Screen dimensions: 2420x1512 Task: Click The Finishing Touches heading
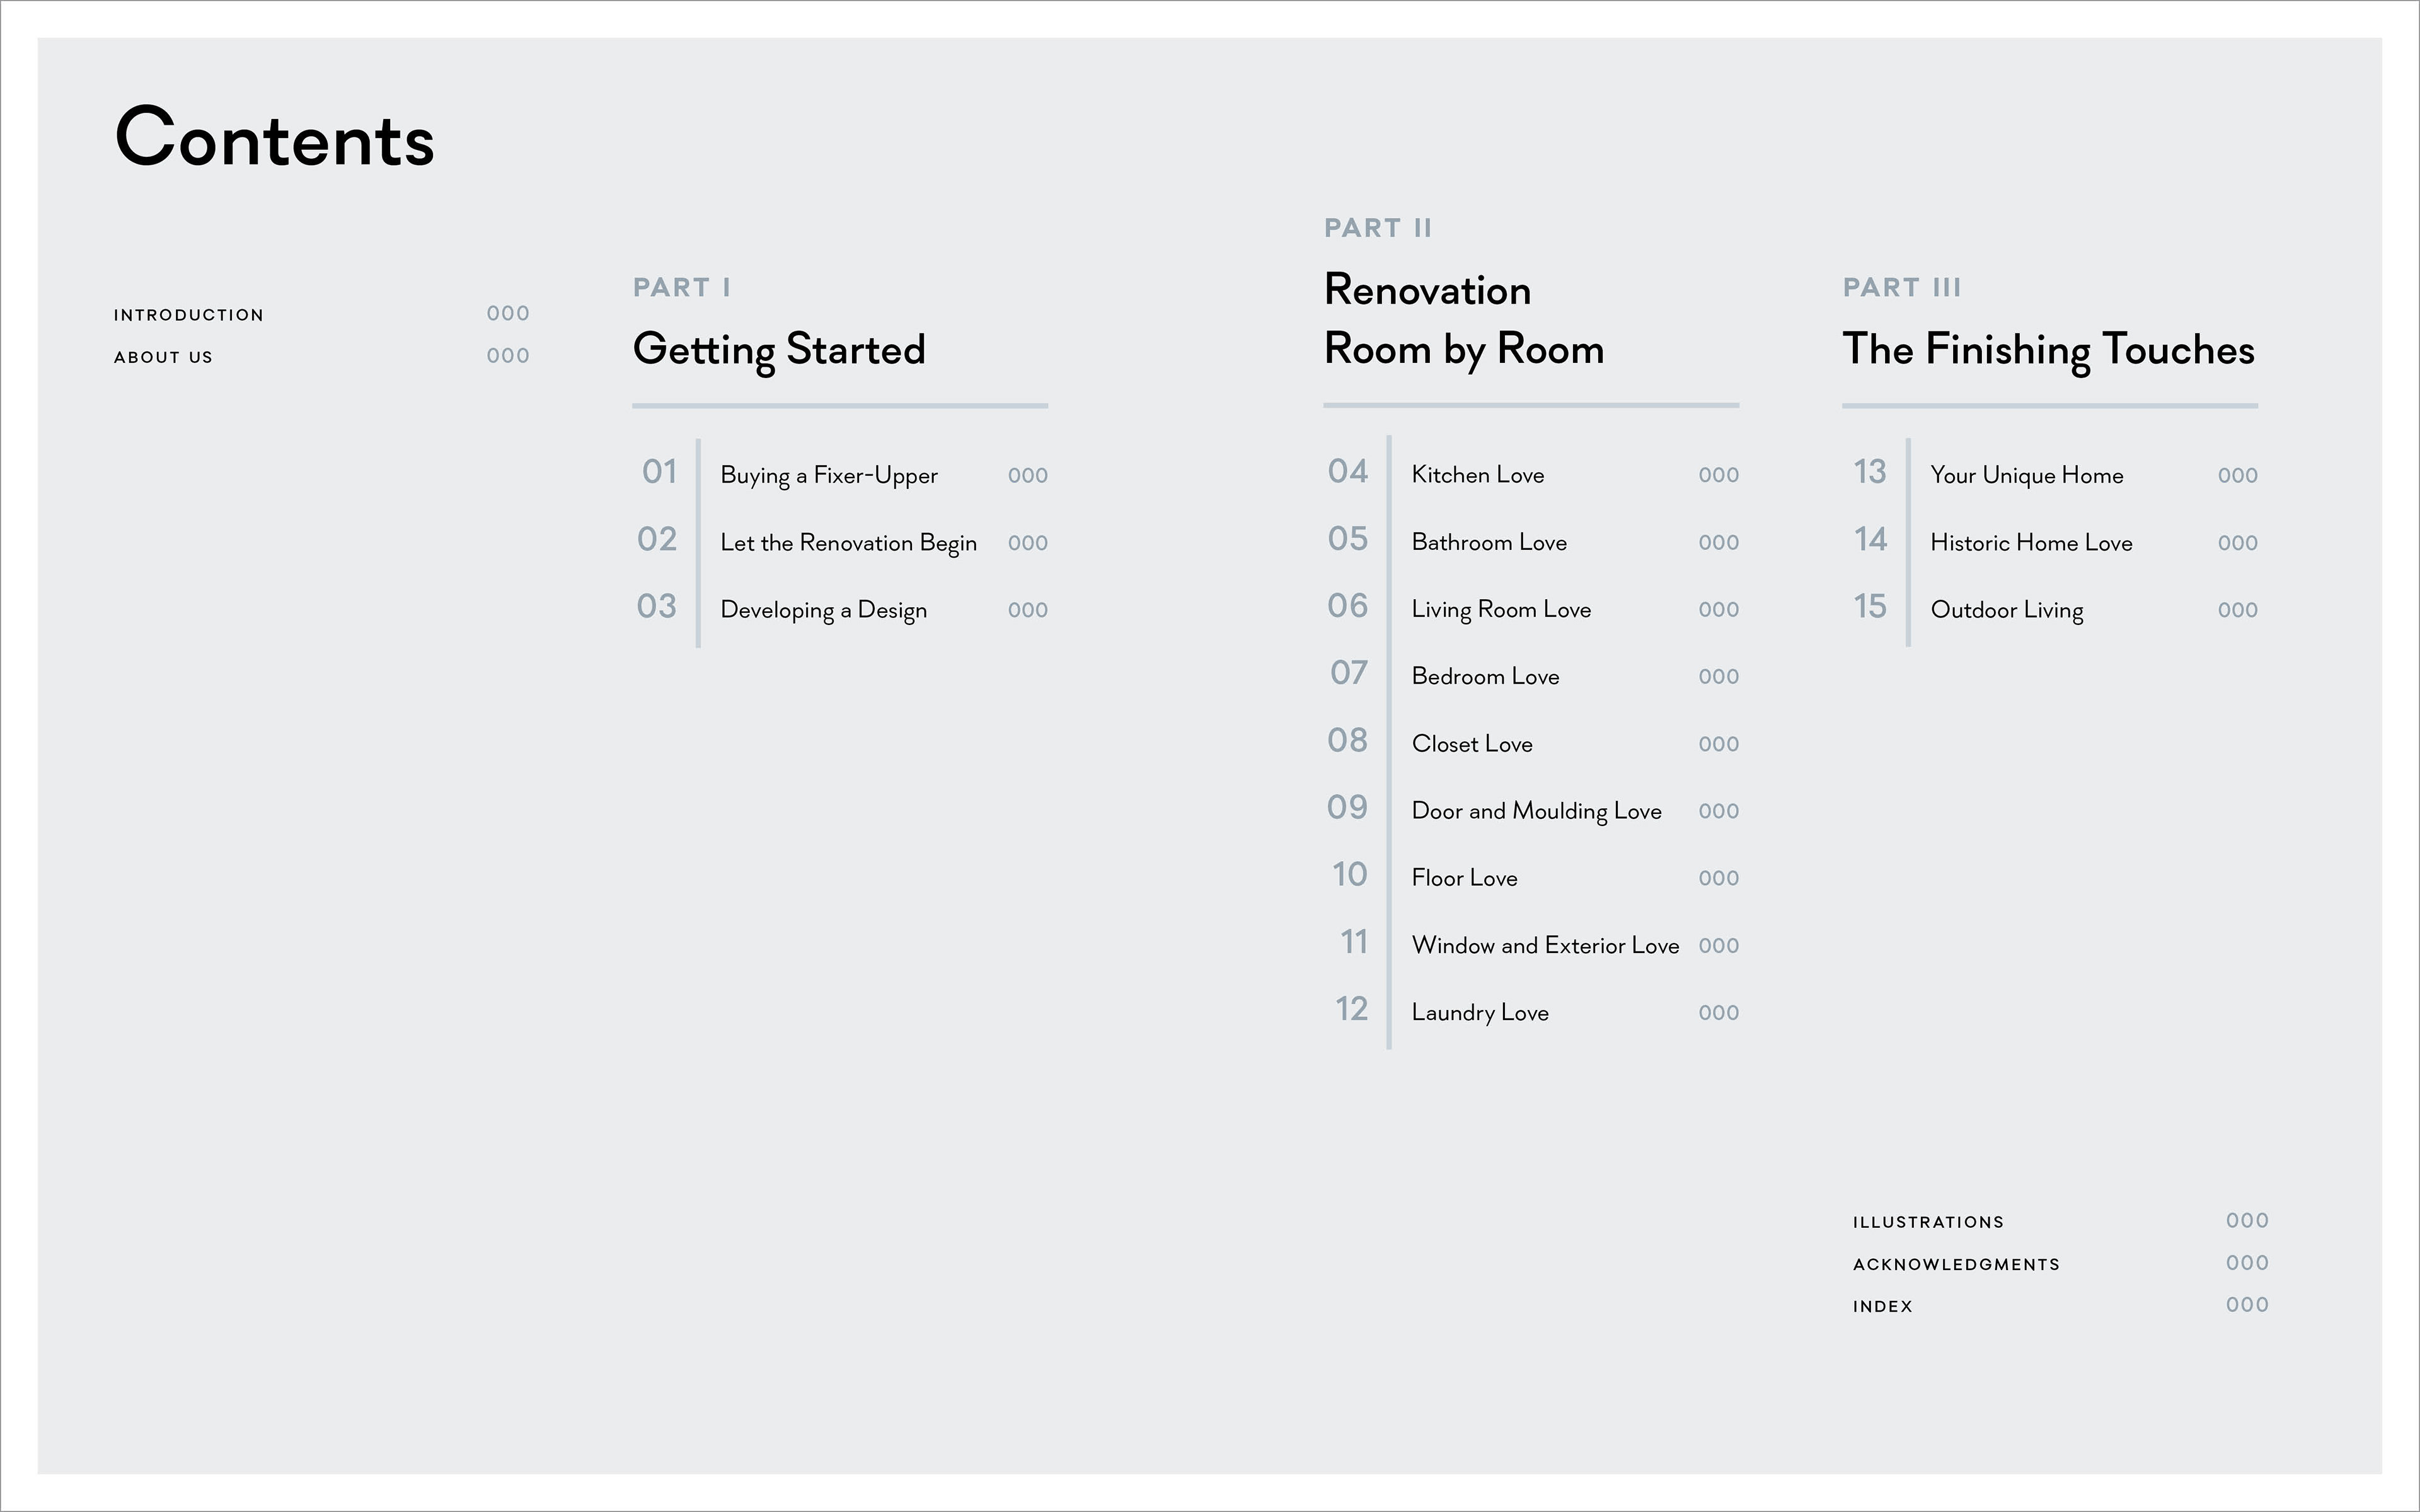click(x=2047, y=350)
